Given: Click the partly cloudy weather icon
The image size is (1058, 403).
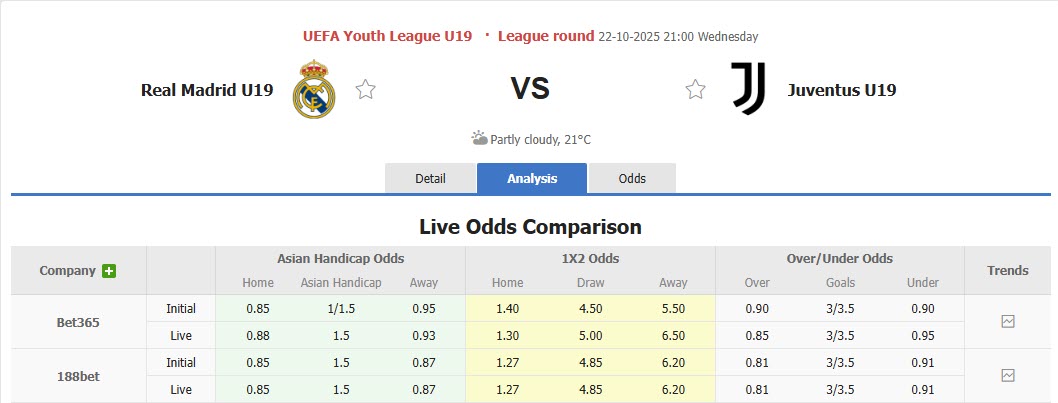Looking at the screenshot, I should [480, 139].
